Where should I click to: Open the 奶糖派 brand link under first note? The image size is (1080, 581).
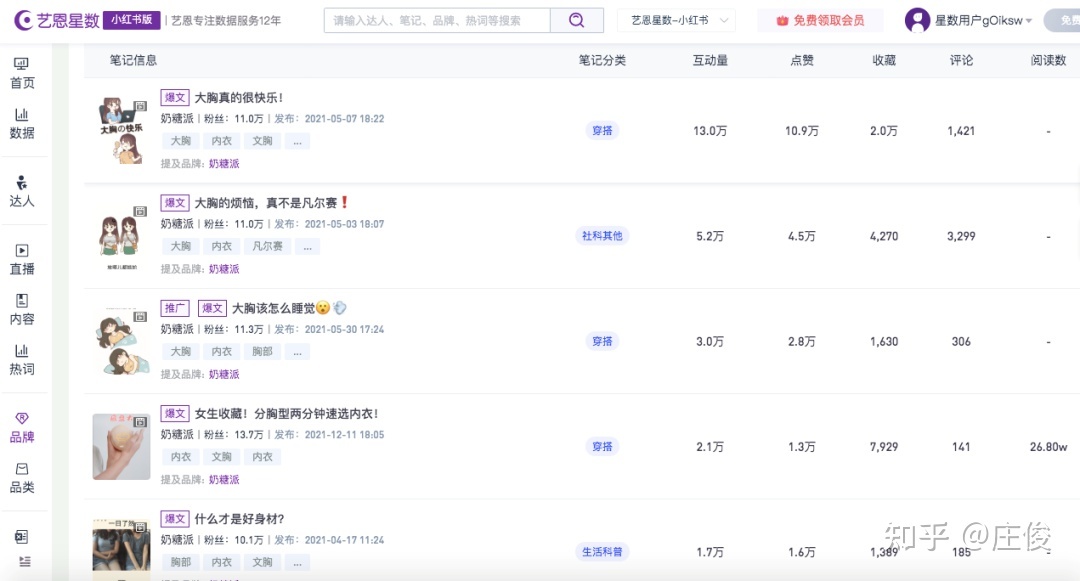point(224,163)
